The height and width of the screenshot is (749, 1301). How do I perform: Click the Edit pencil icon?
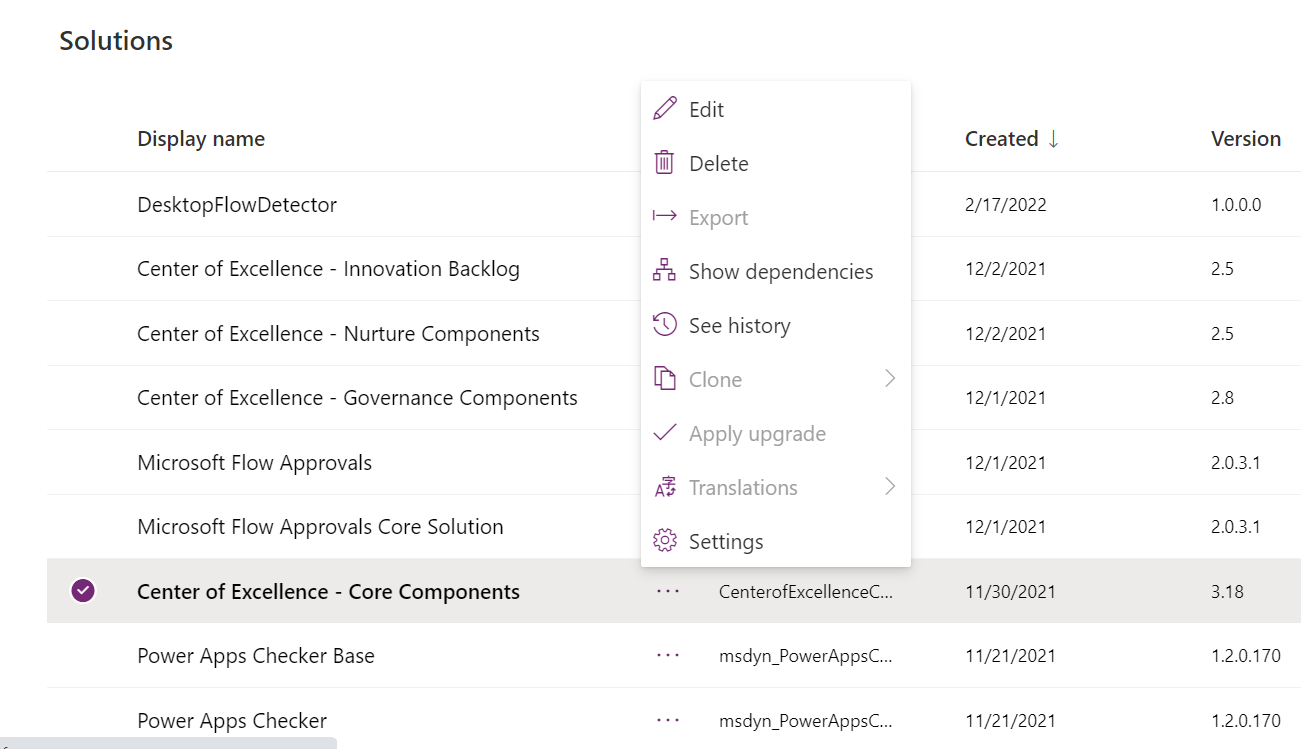(665, 108)
